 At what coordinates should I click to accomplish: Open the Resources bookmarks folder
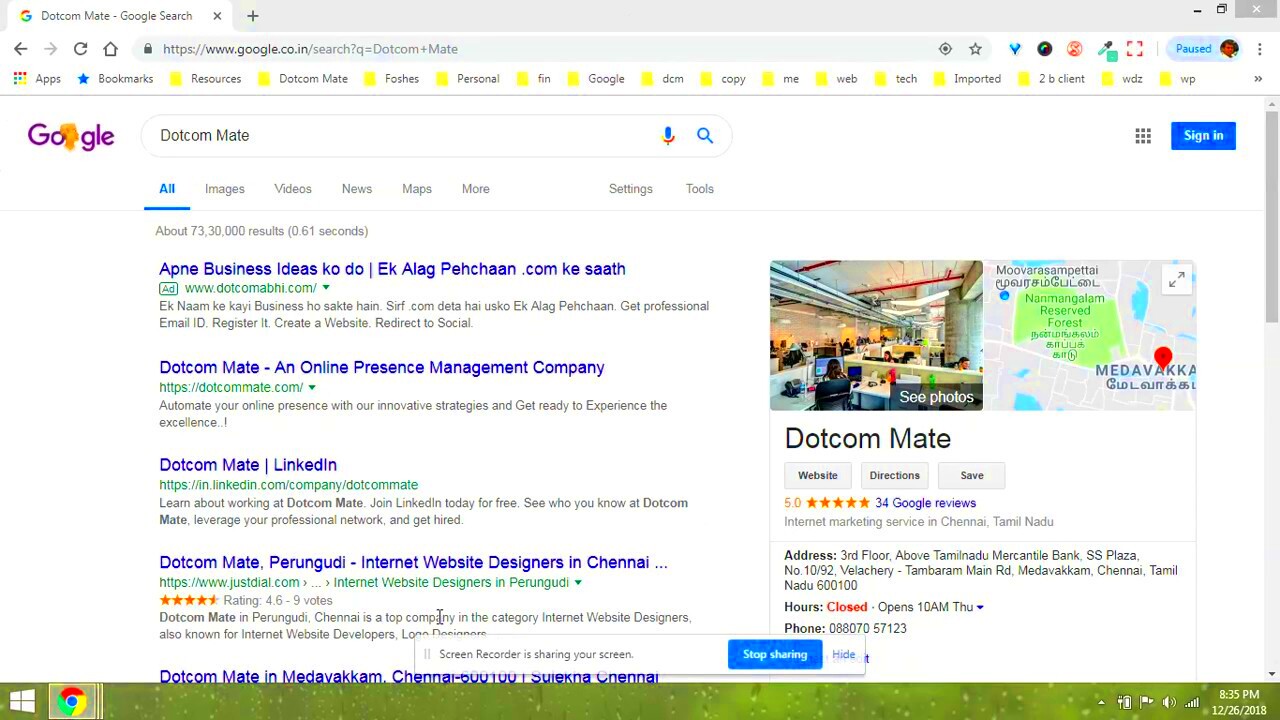point(205,78)
